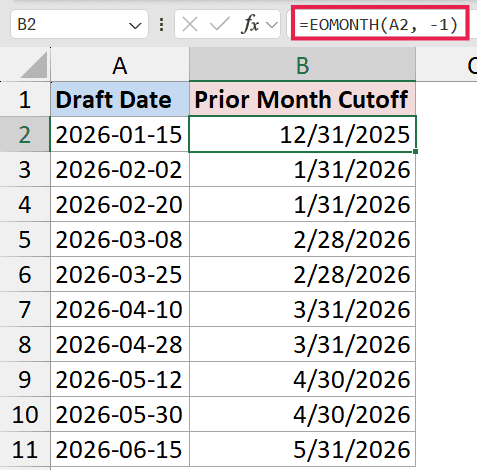This screenshot has height=470, width=477.
Task: Click the Name Box showing B2
Action: [x=79, y=24]
